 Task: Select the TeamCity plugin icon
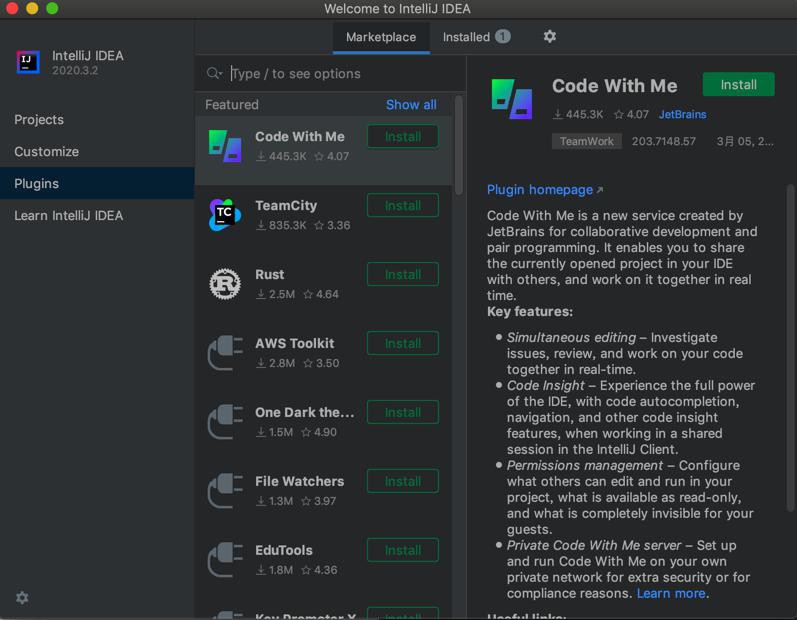click(225, 215)
